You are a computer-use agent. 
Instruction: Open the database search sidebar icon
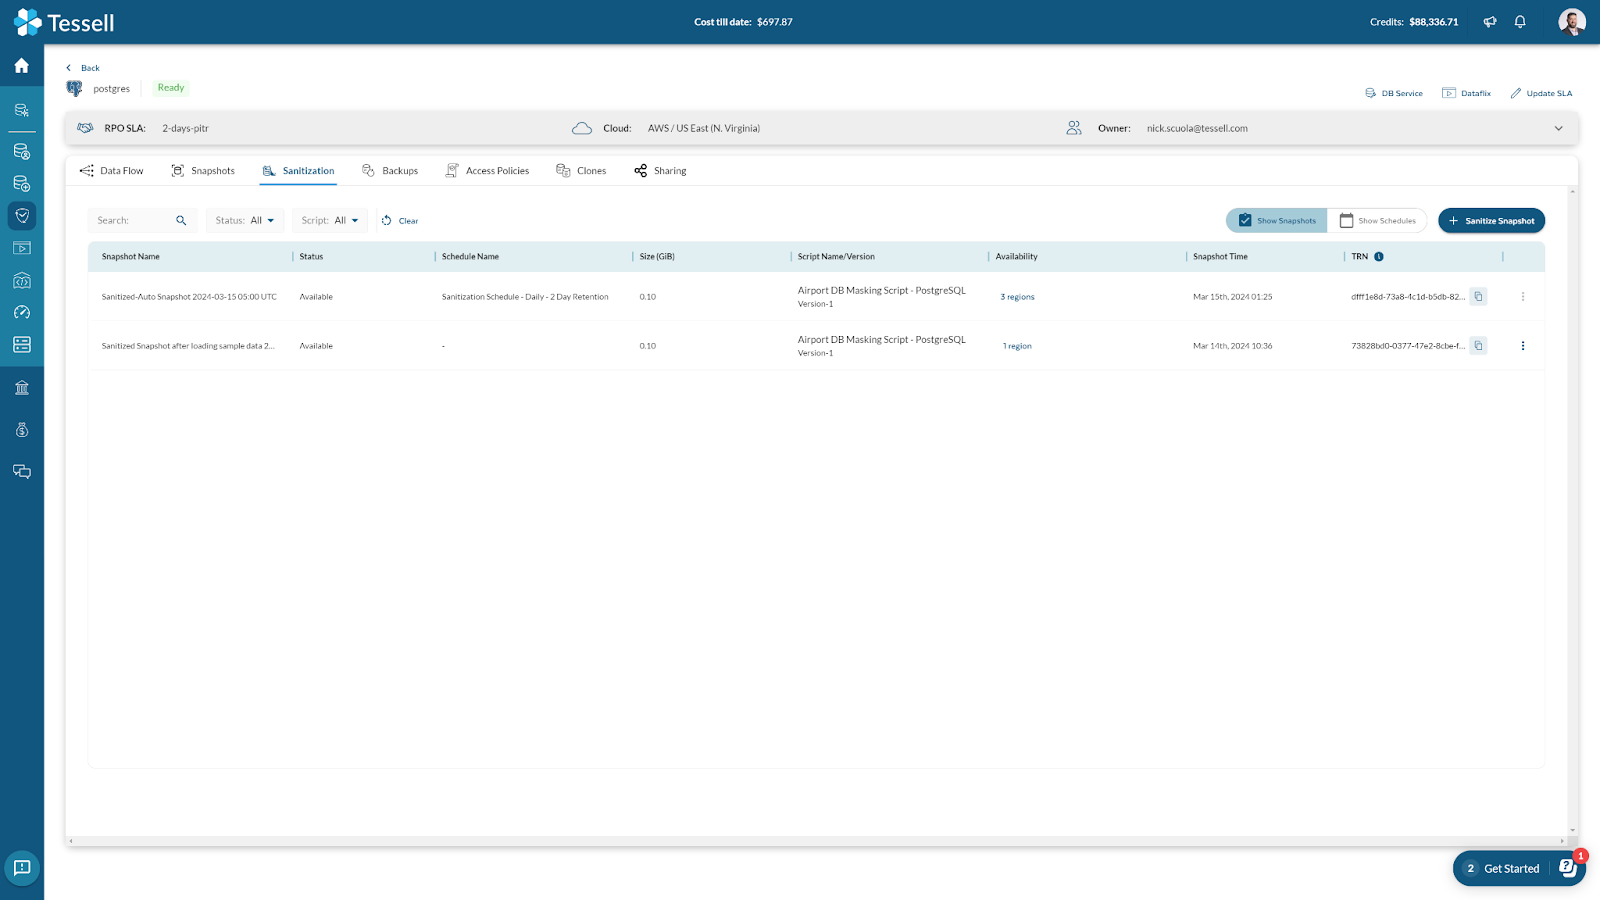coord(21,110)
